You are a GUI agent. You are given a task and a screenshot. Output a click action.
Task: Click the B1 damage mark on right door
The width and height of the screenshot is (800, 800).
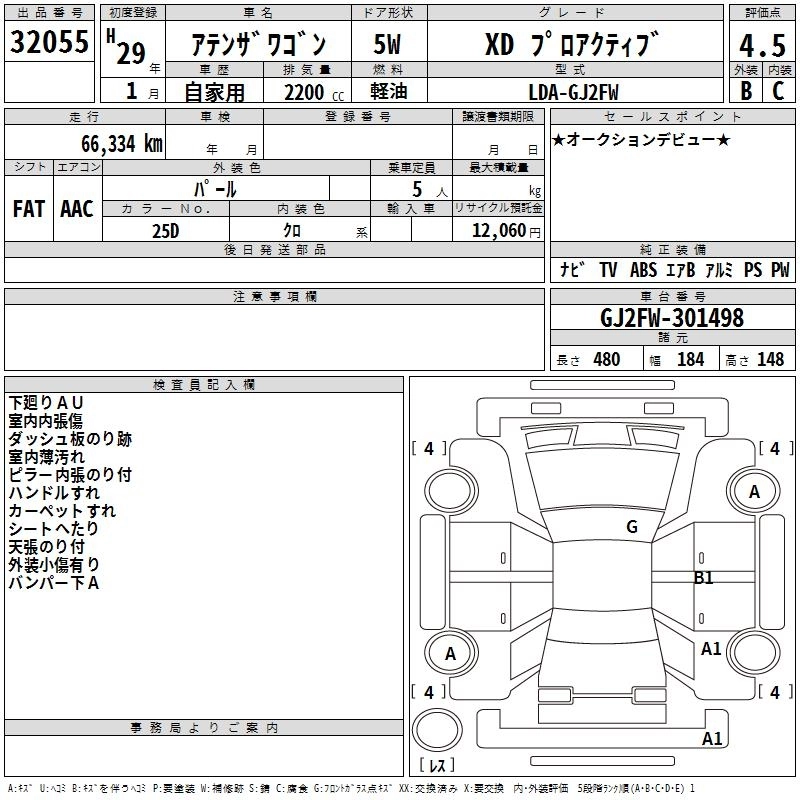click(x=704, y=578)
